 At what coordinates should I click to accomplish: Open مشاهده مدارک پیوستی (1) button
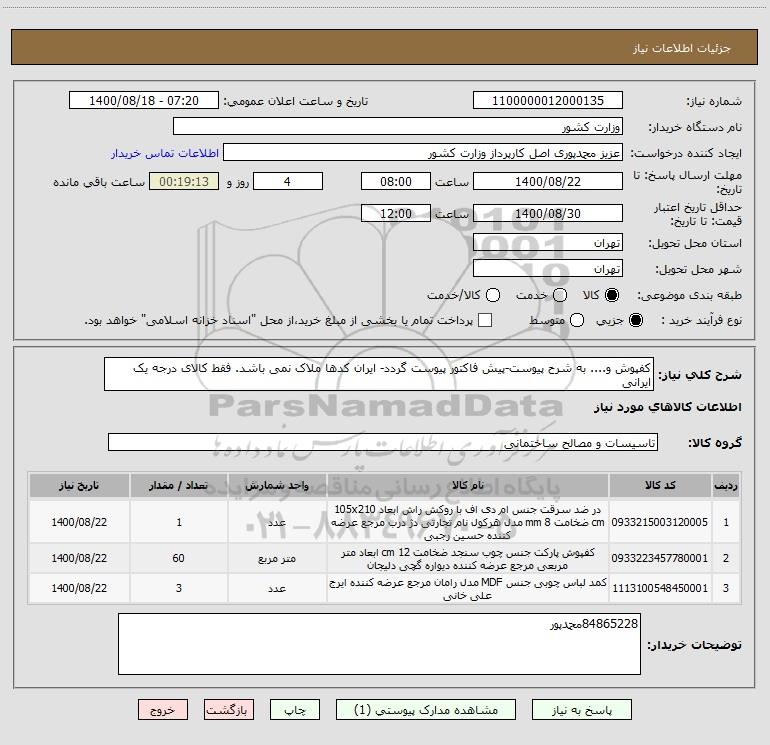pyautogui.click(x=426, y=710)
